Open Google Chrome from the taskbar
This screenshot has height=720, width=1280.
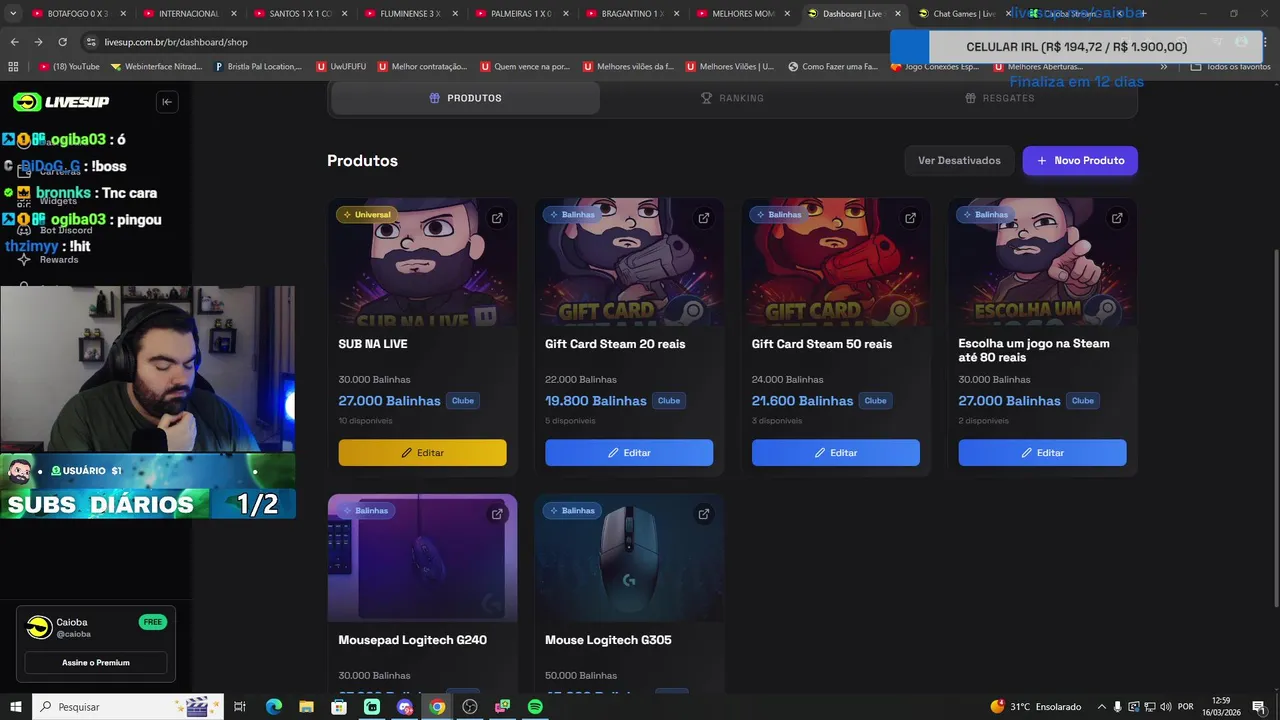coord(437,707)
